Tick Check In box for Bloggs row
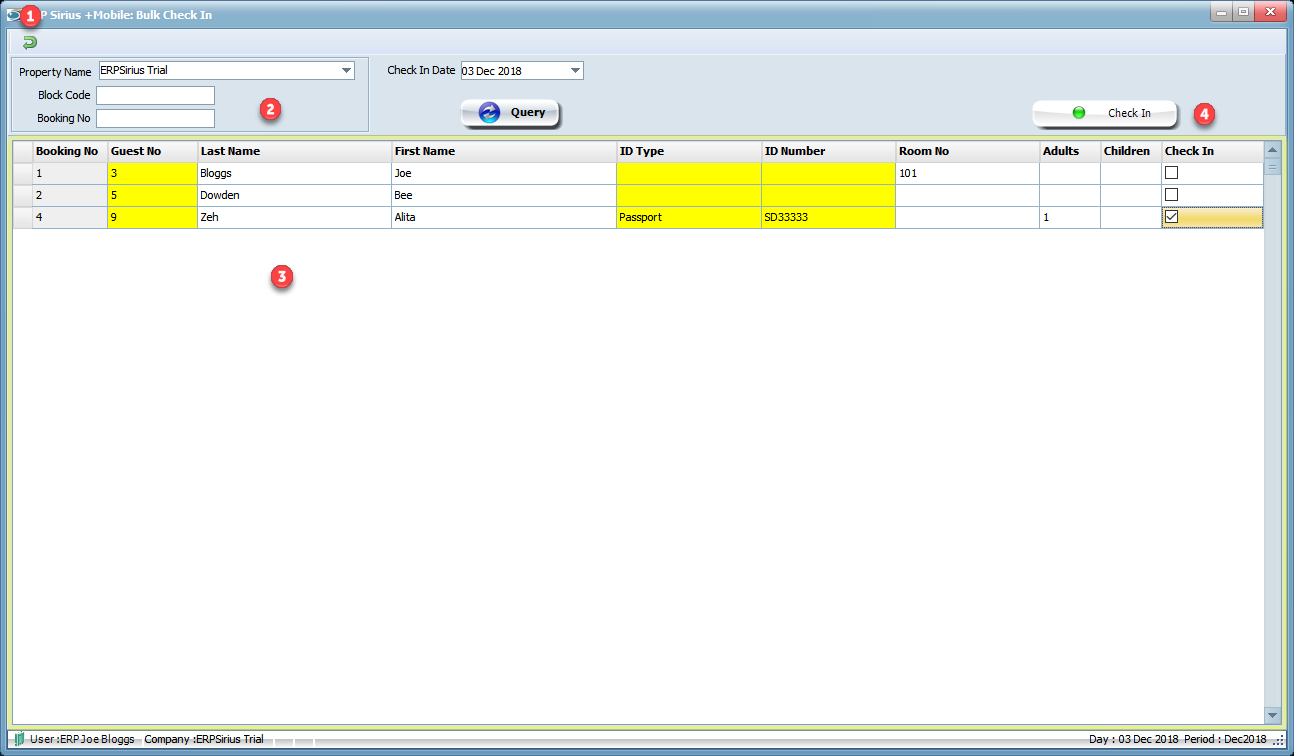The width and height of the screenshot is (1294, 756). (1172, 173)
